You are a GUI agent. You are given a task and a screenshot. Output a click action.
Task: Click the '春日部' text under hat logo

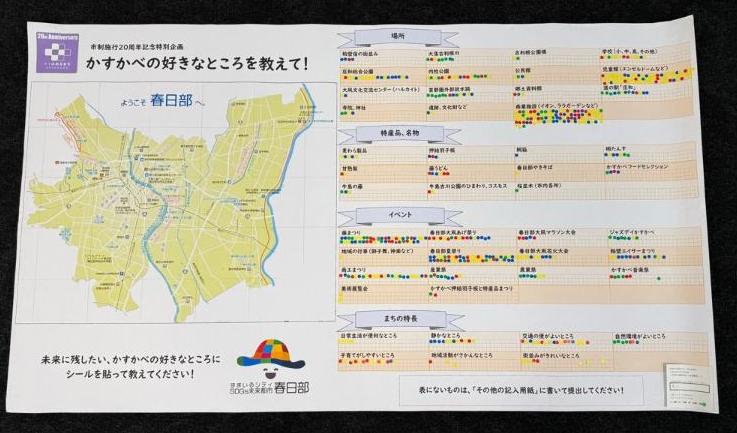(x=292, y=388)
